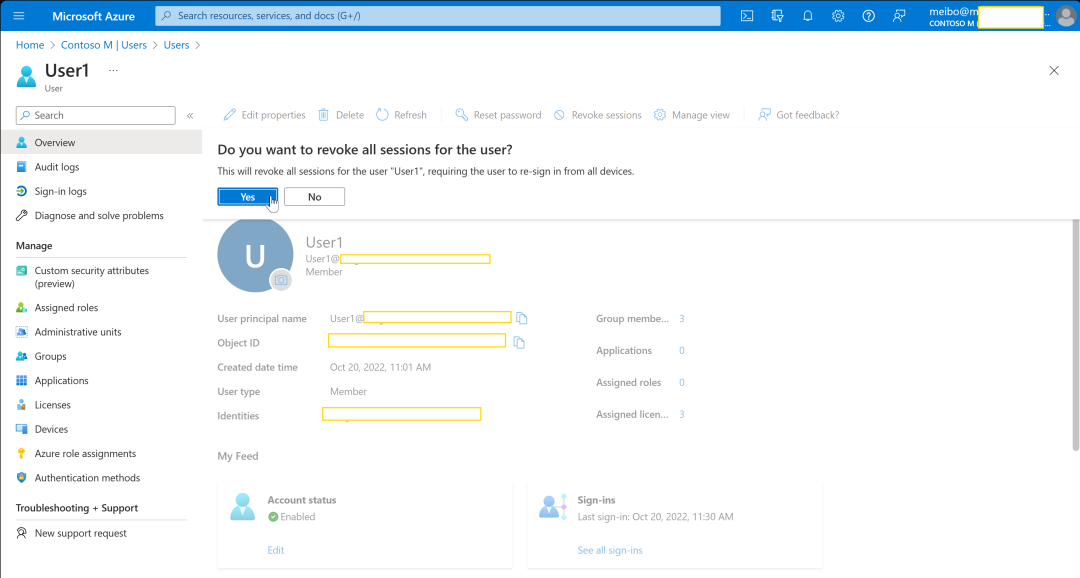
Task: Copy the User principal name
Action: click(x=522, y=319)
